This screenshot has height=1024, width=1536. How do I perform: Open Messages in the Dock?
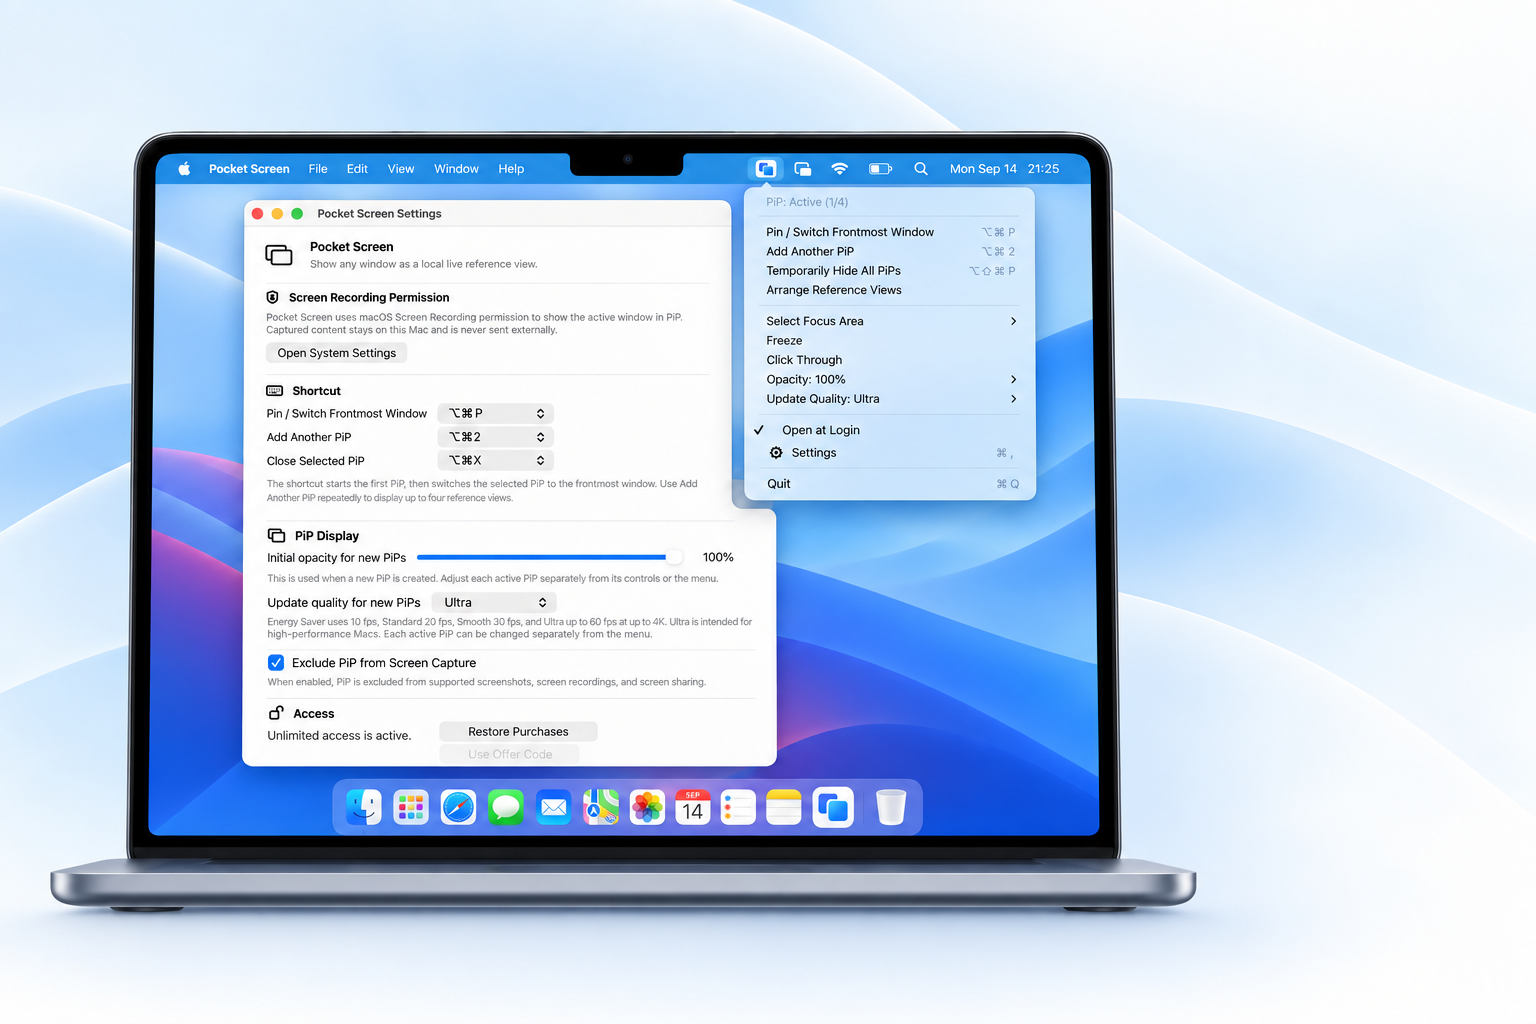(506, 807)
